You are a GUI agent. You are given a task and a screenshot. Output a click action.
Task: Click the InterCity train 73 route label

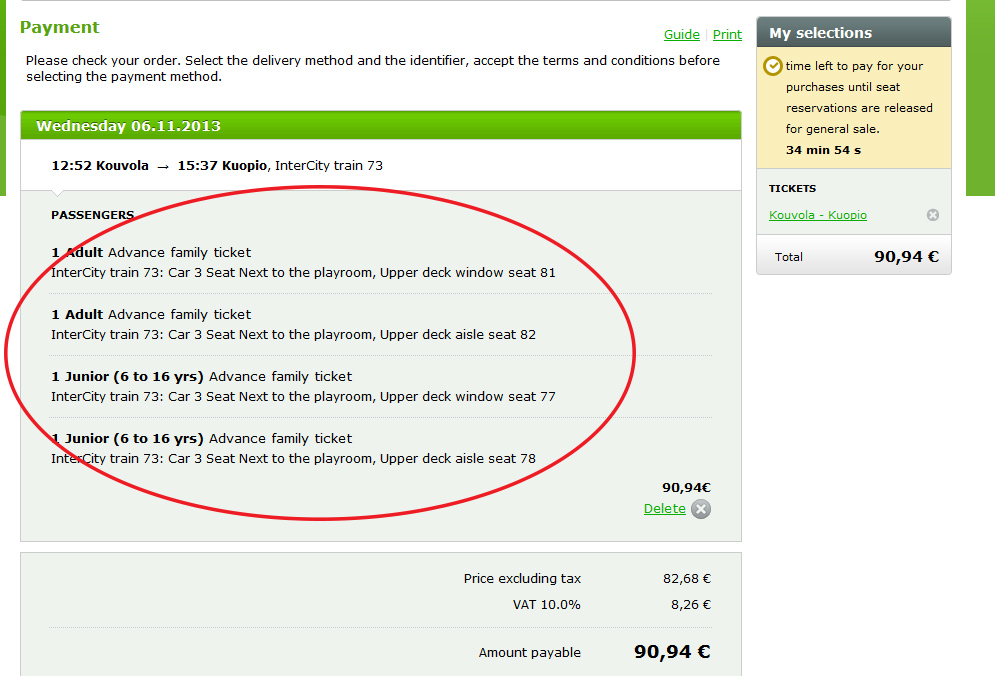(329, 166)
